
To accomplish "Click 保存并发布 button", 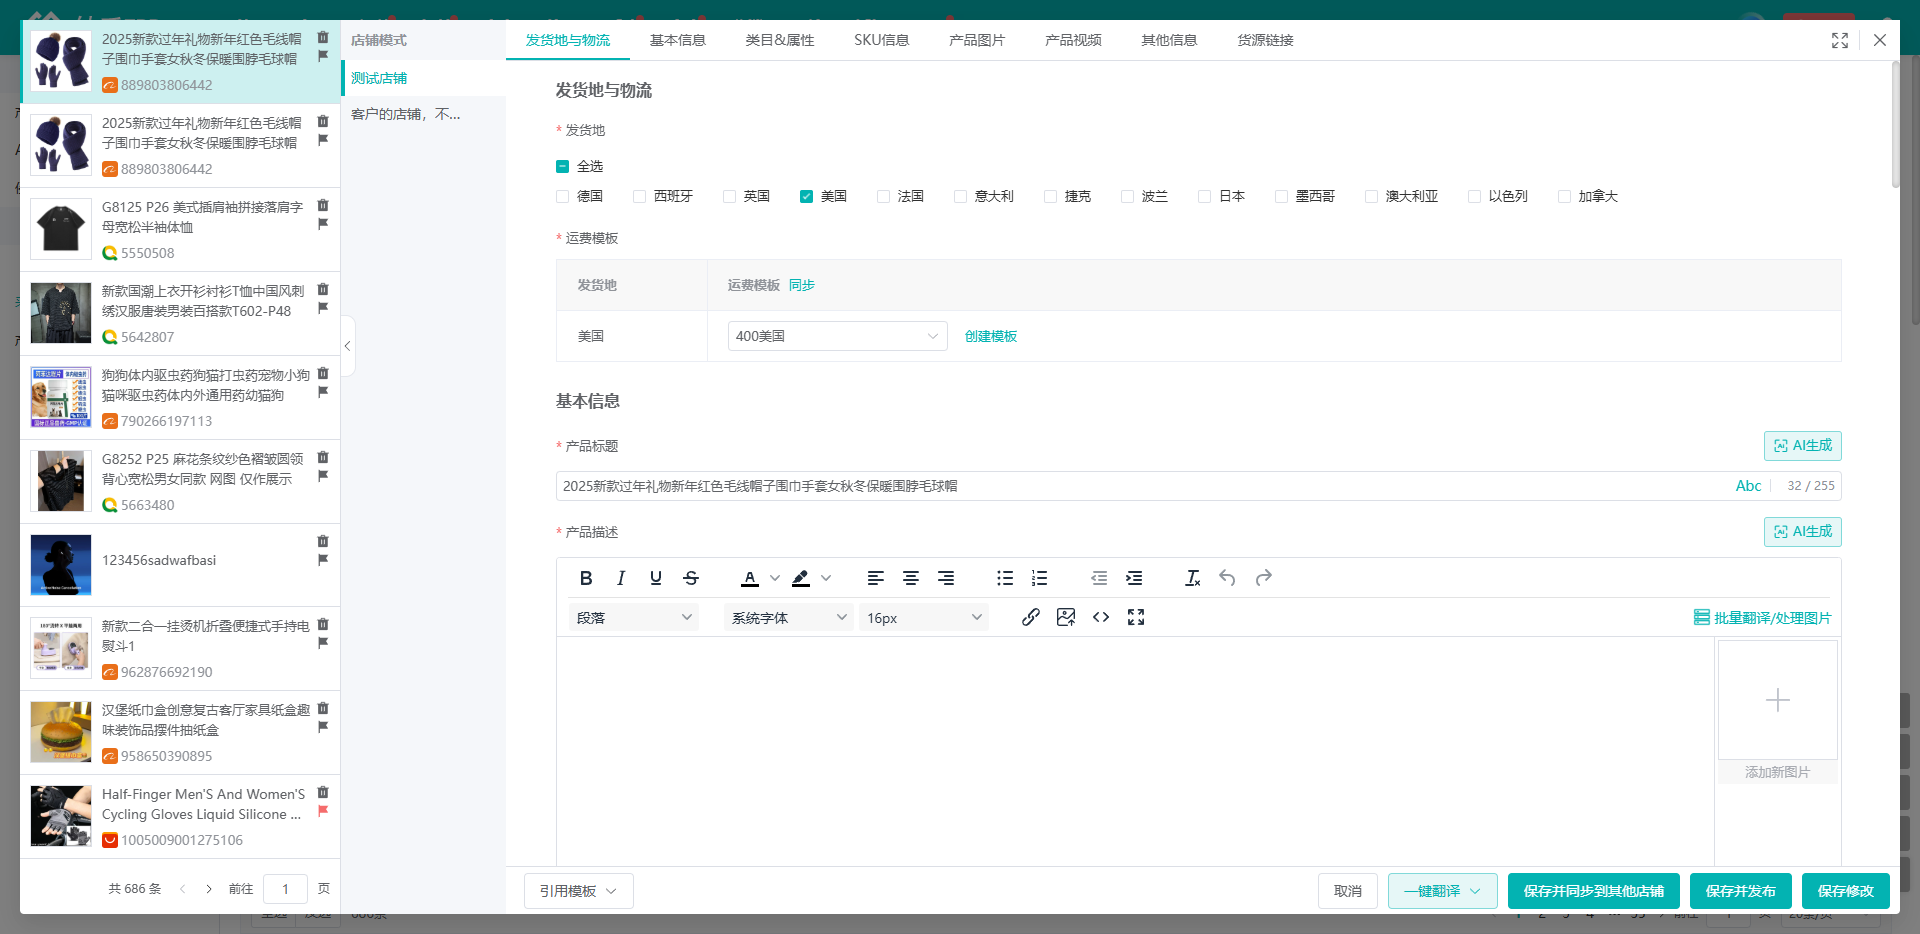I will (x=1741, y=891).
